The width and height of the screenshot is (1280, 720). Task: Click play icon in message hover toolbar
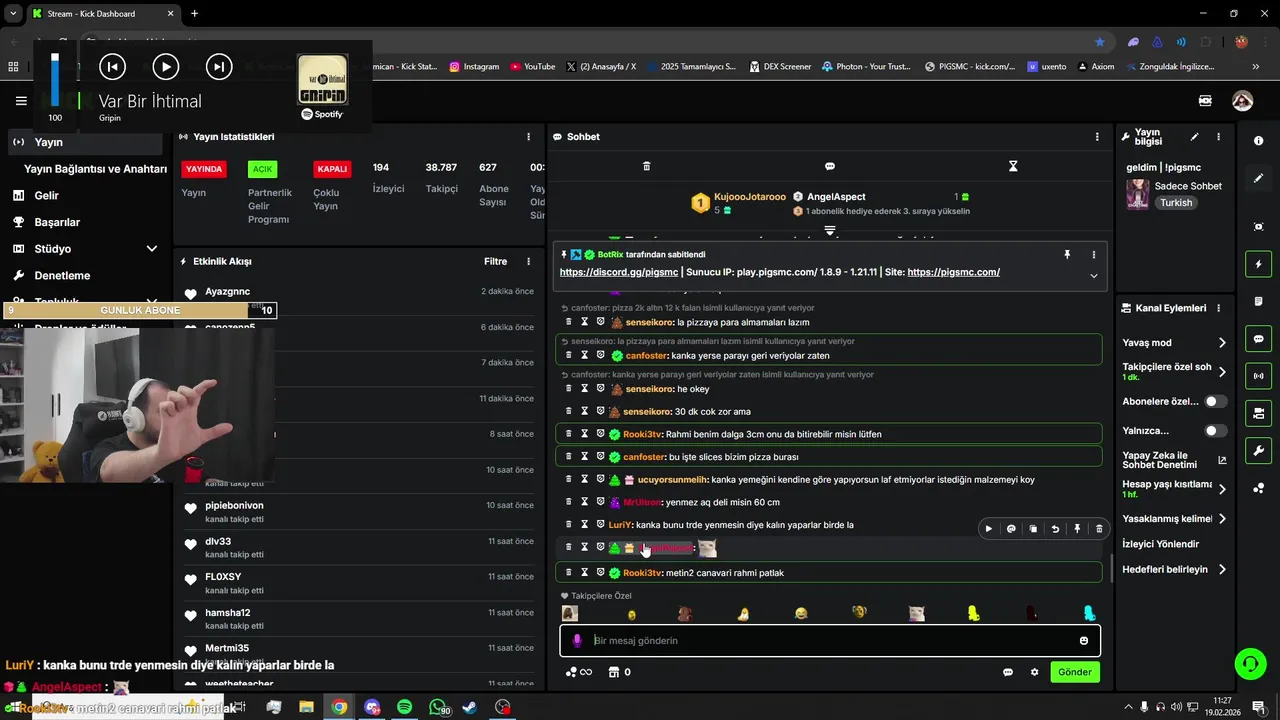(x=989, y=529)
